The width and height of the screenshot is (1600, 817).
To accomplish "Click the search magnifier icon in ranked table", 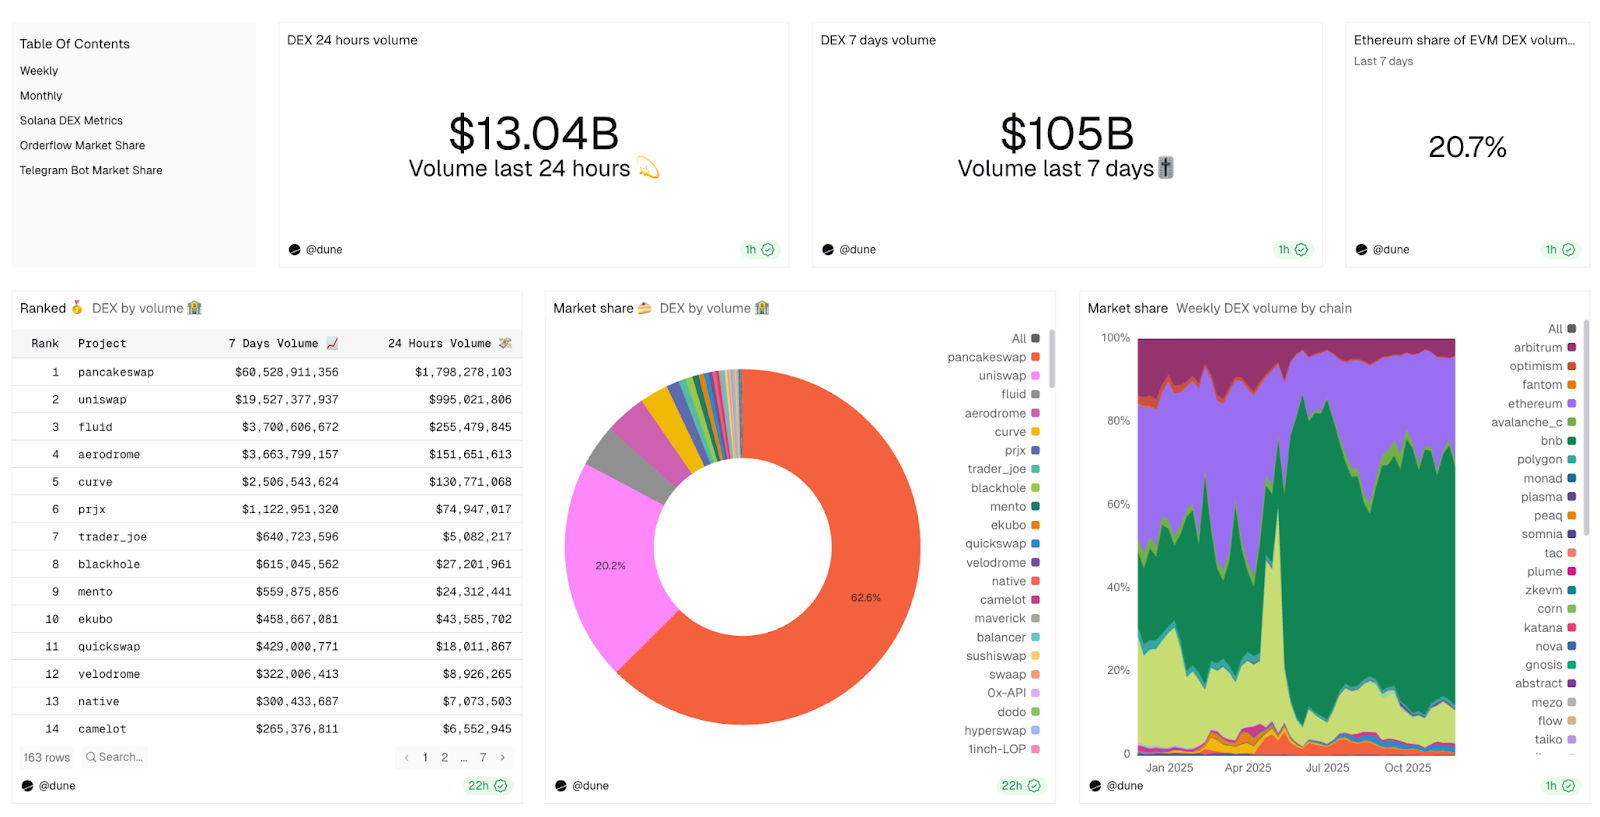I will tap(91, 757).
